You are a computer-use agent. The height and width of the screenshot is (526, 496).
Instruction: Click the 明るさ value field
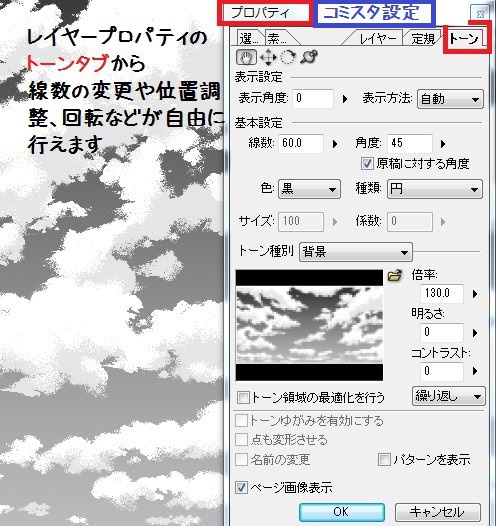(442, 332)
